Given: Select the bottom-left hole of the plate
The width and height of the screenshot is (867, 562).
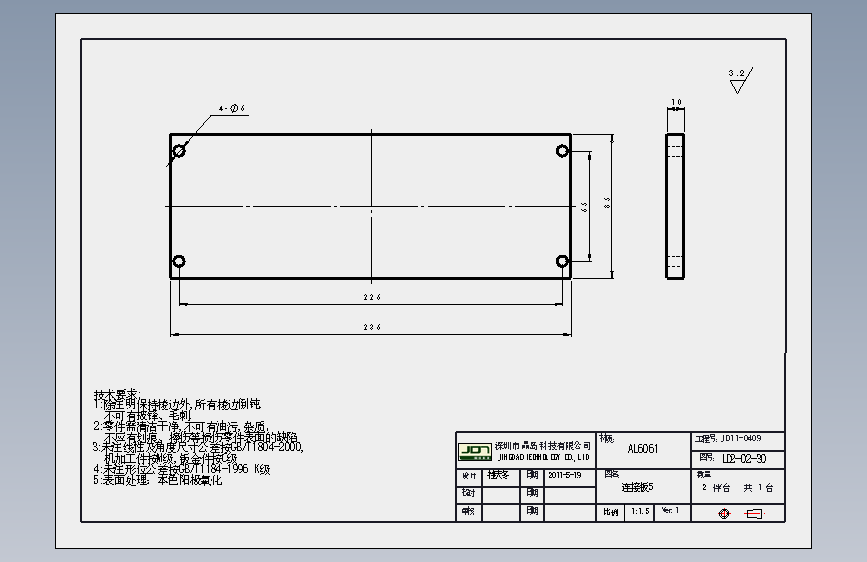Looking at the screenshot, I should [179, 261].
